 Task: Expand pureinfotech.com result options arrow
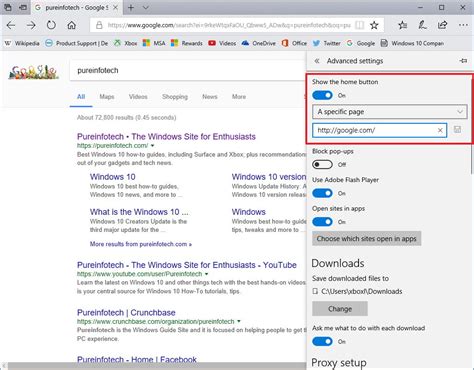tap(153, 146)
